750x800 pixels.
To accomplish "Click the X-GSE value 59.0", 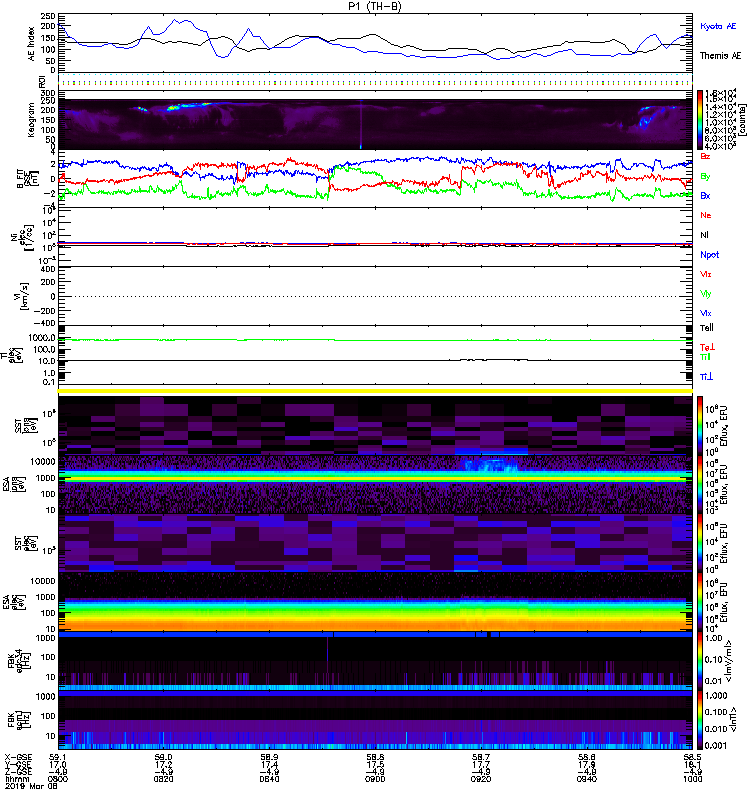I will point(163,758).
